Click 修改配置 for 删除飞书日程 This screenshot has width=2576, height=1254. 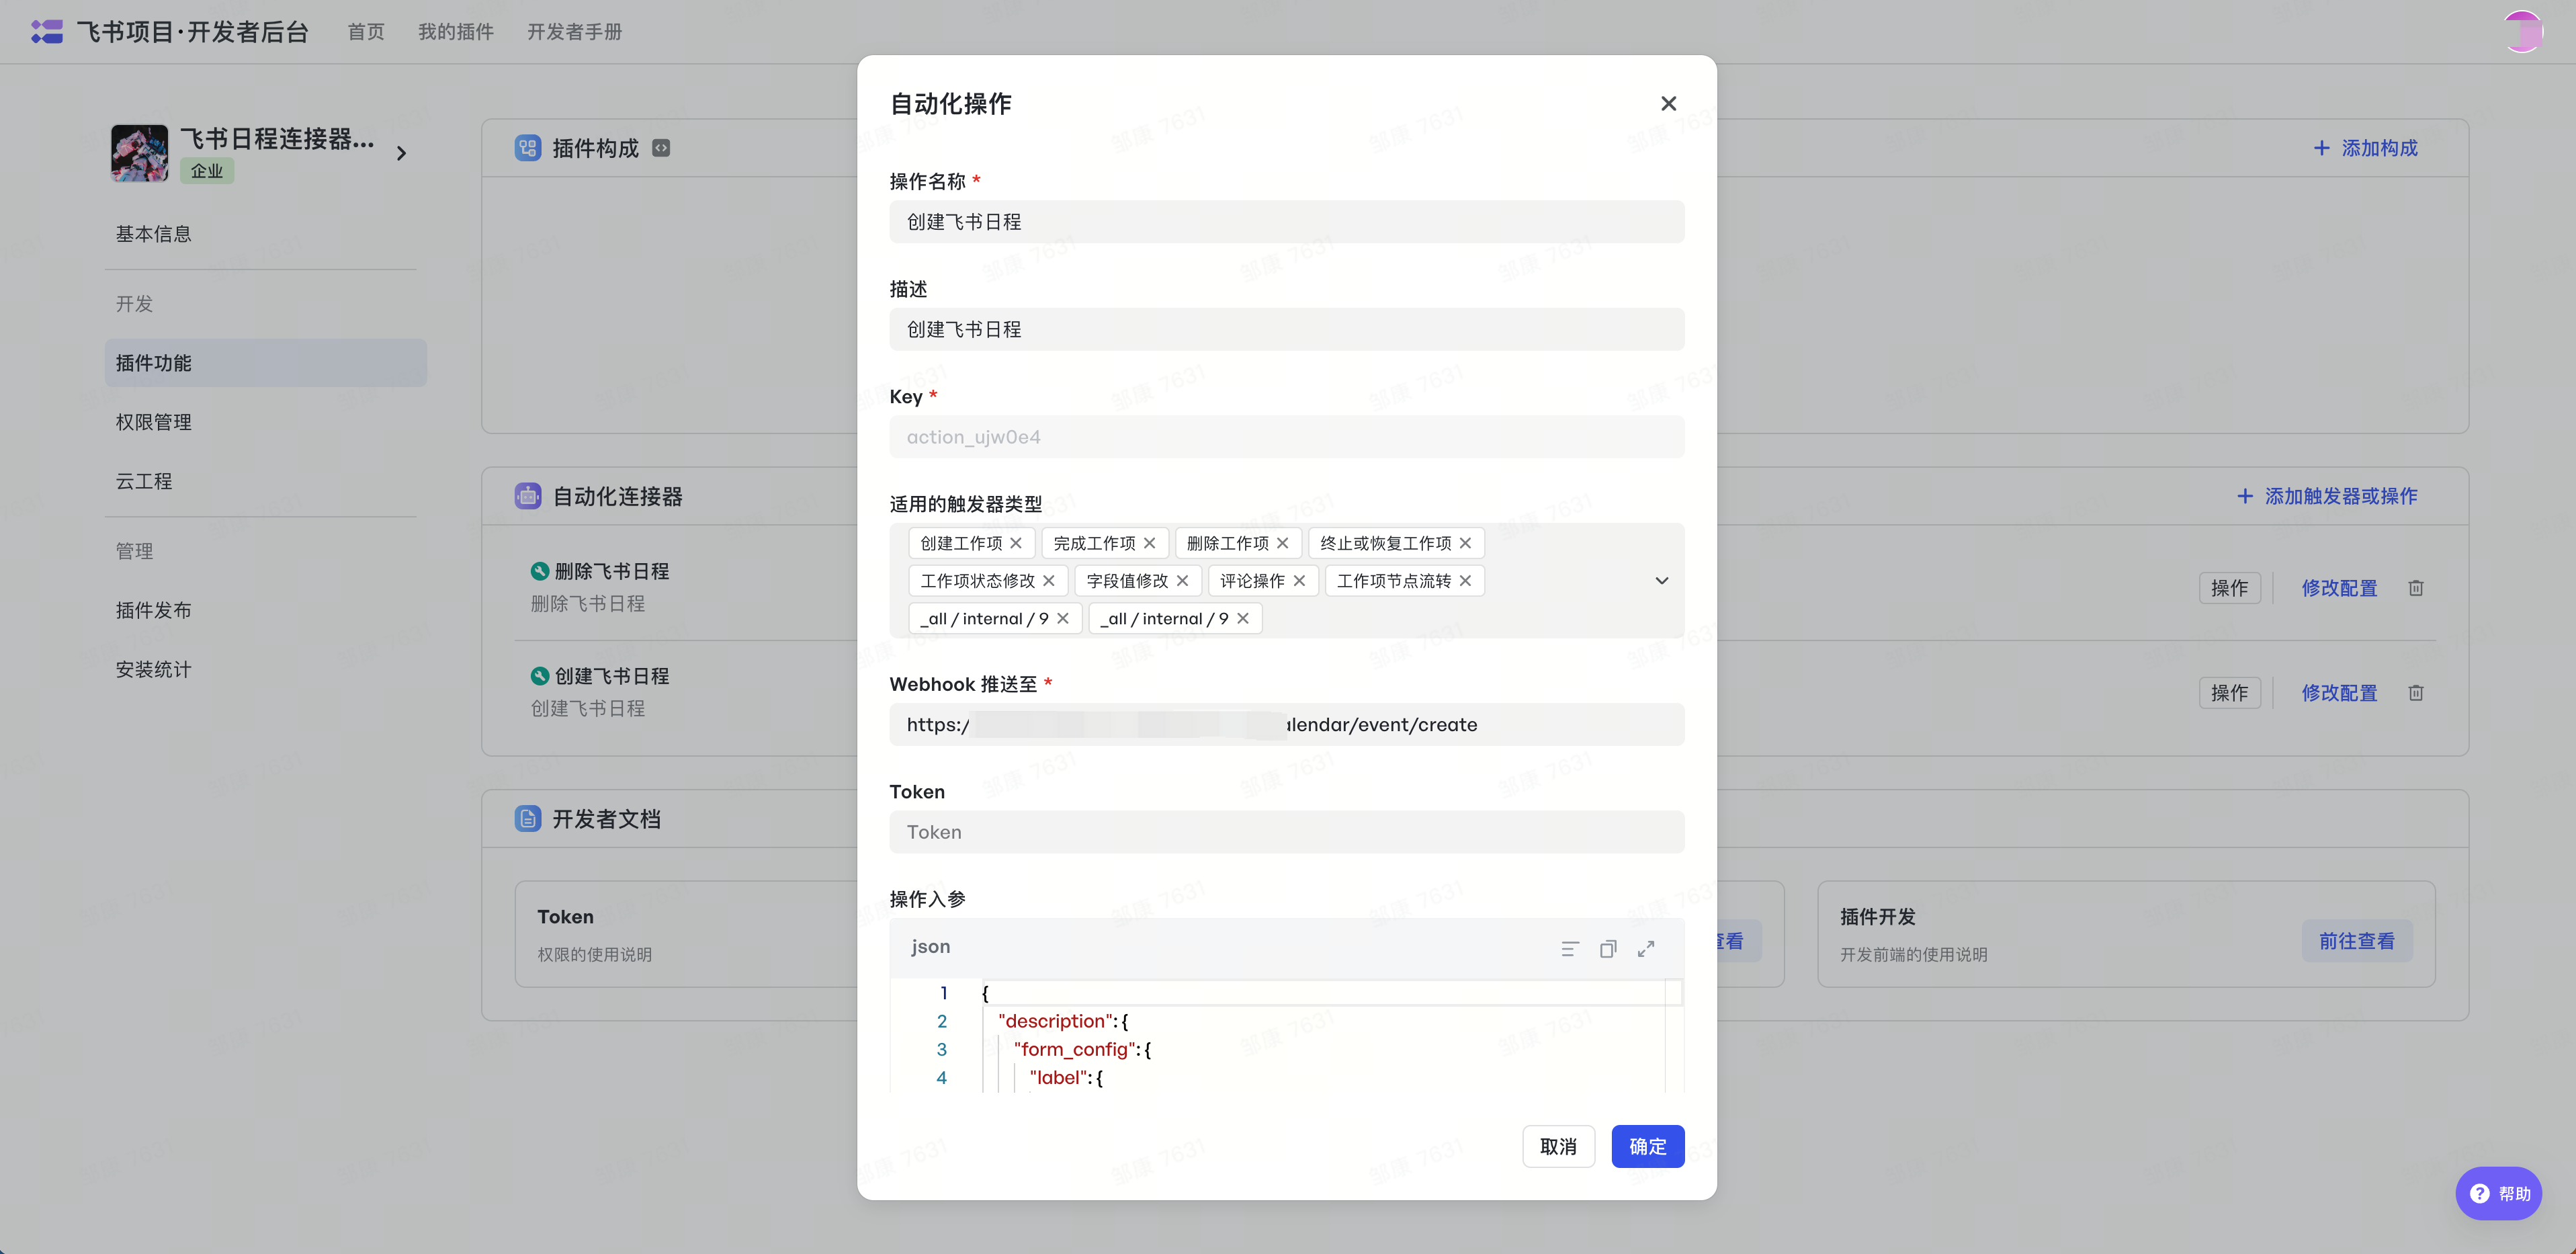click(2339, 588)
